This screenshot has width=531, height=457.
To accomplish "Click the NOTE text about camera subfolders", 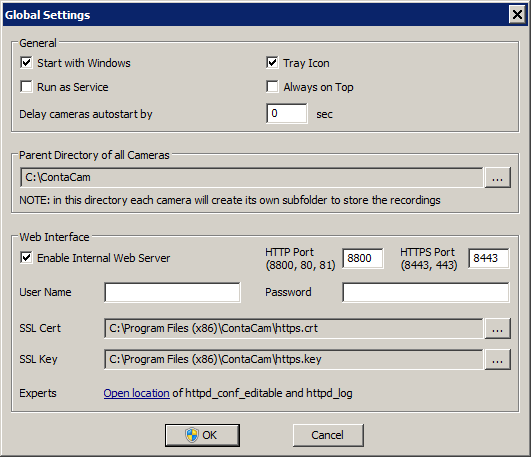I will pos(230,200).
